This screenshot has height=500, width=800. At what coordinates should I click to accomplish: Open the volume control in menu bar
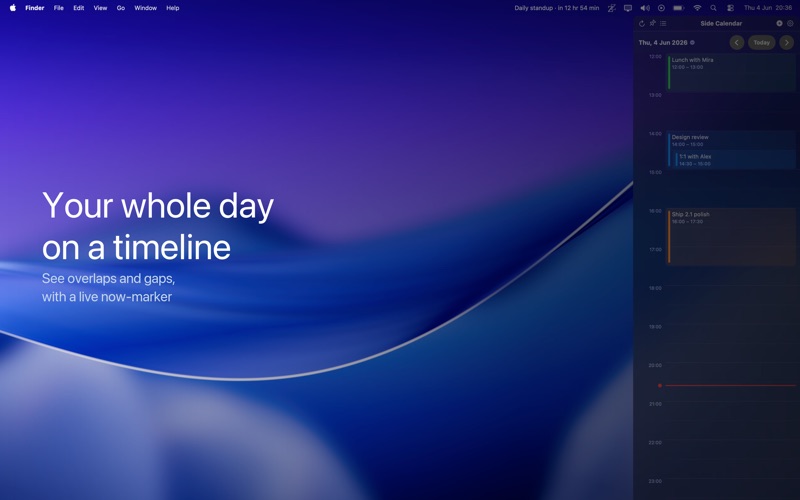coord(645,8)
